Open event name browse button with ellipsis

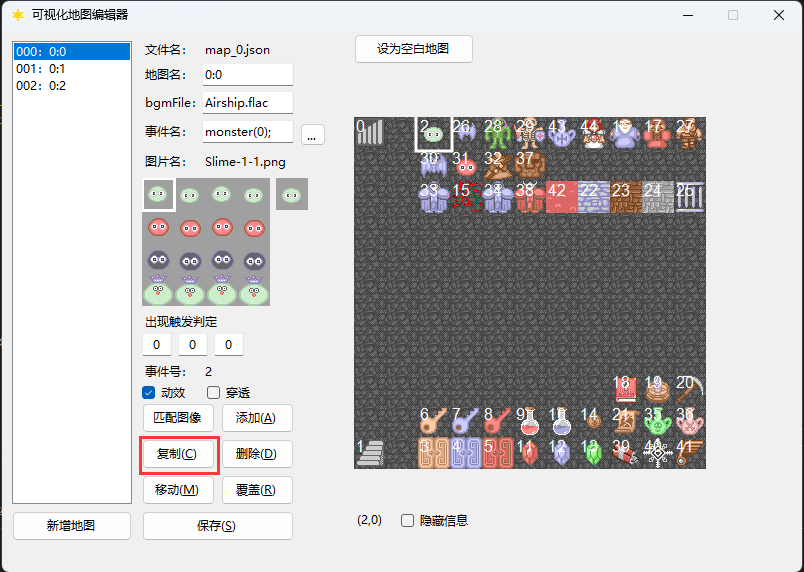(x=312, y=135)
